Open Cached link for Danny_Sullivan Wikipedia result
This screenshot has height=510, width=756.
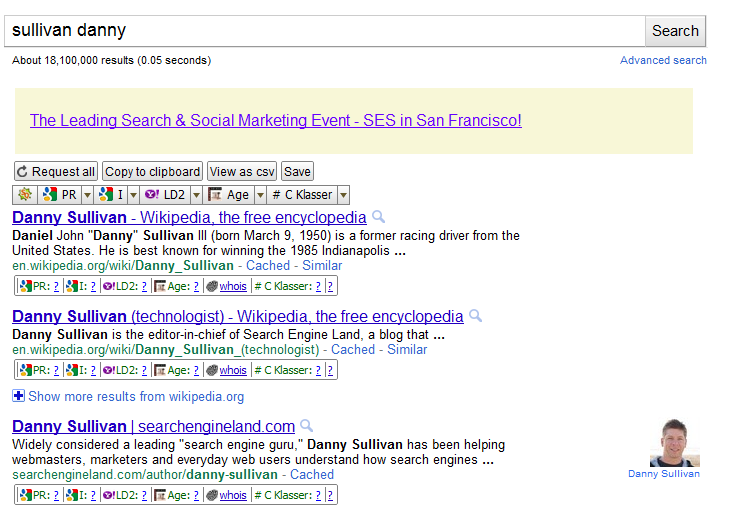tap(268, 266)
